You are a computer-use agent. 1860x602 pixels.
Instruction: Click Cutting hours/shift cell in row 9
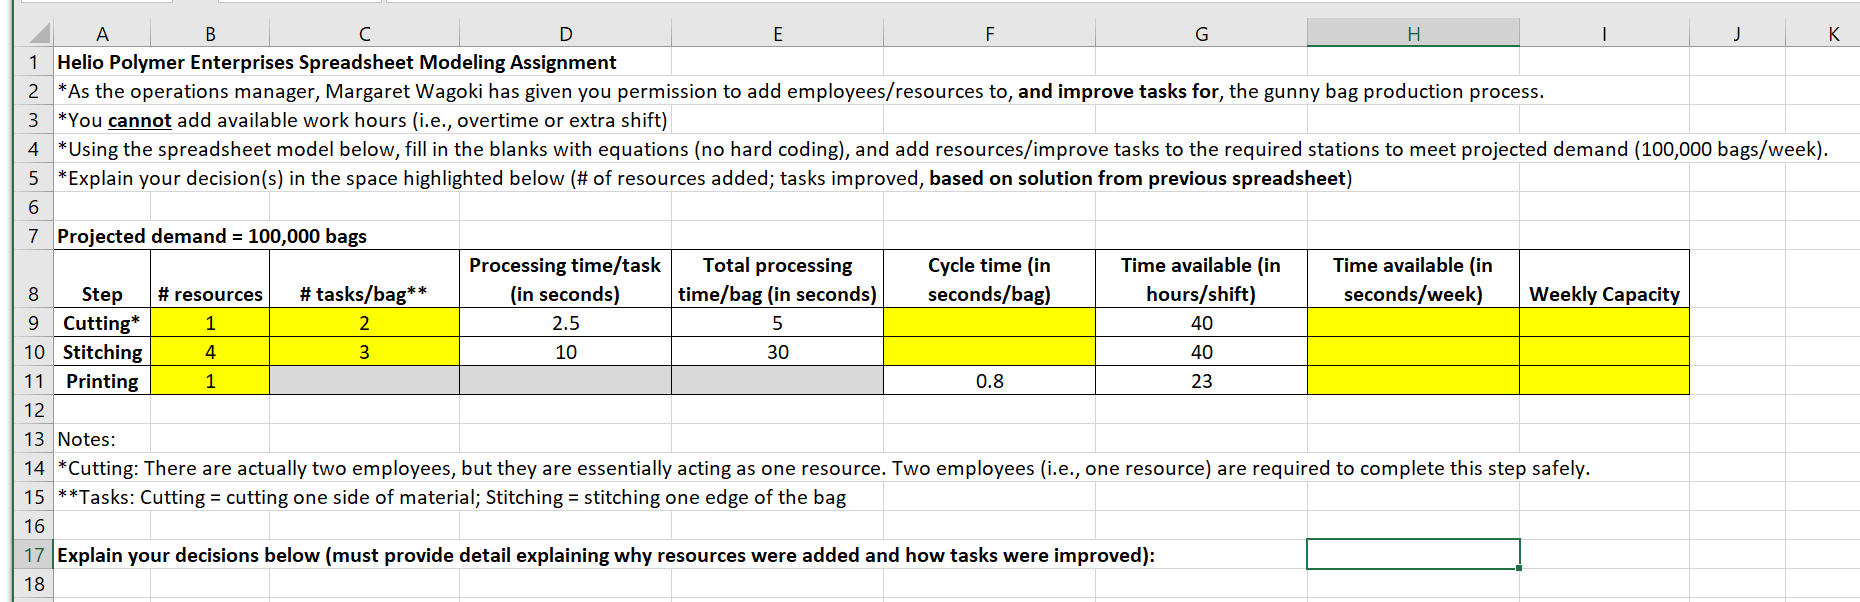pos(1202,323)
